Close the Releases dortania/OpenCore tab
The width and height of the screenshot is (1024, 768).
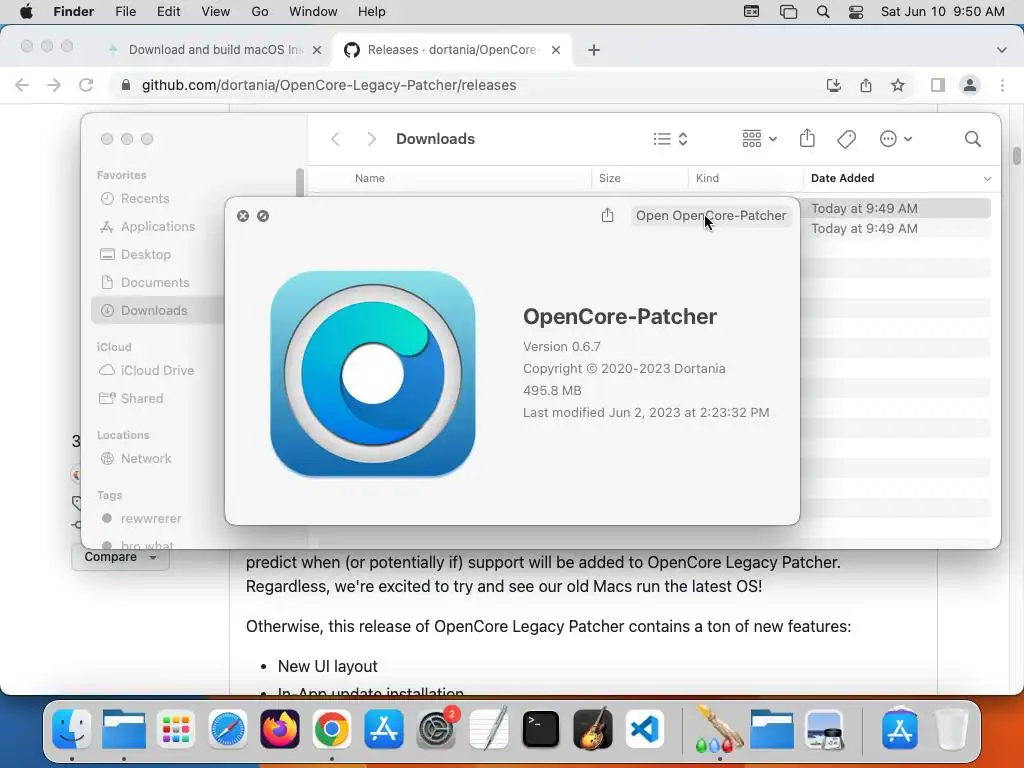556,50
